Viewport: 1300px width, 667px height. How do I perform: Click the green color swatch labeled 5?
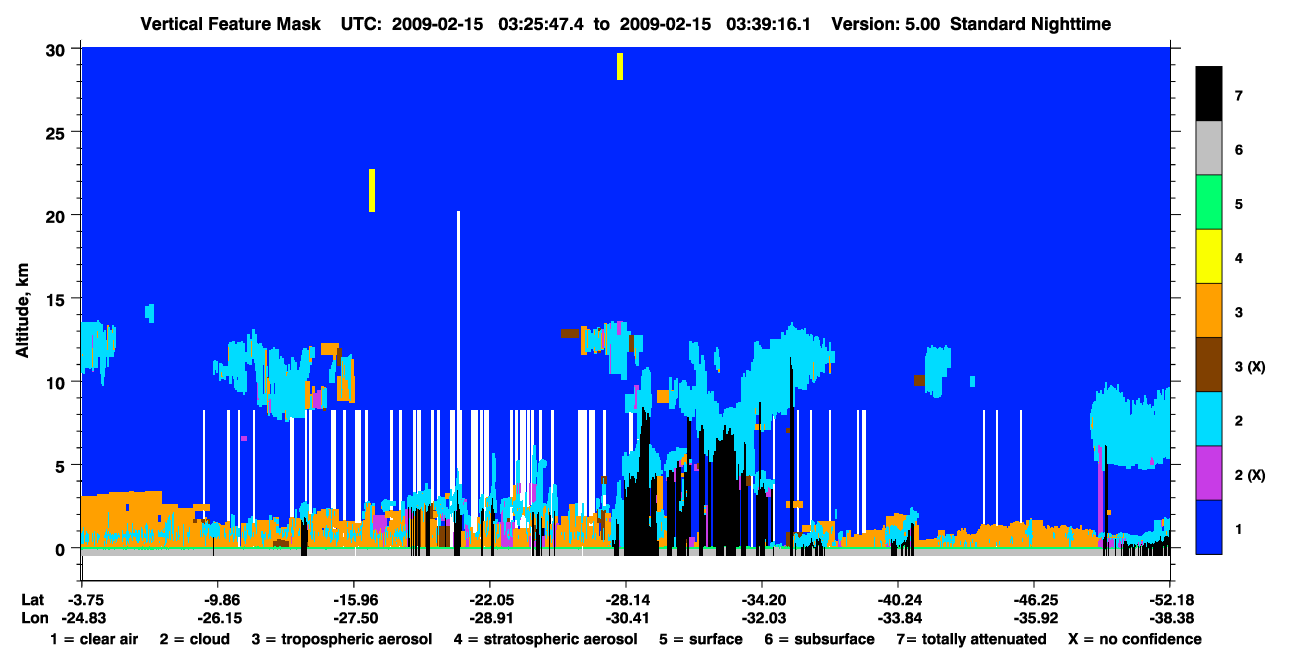pyautogui.click(x=1209, y=203)
